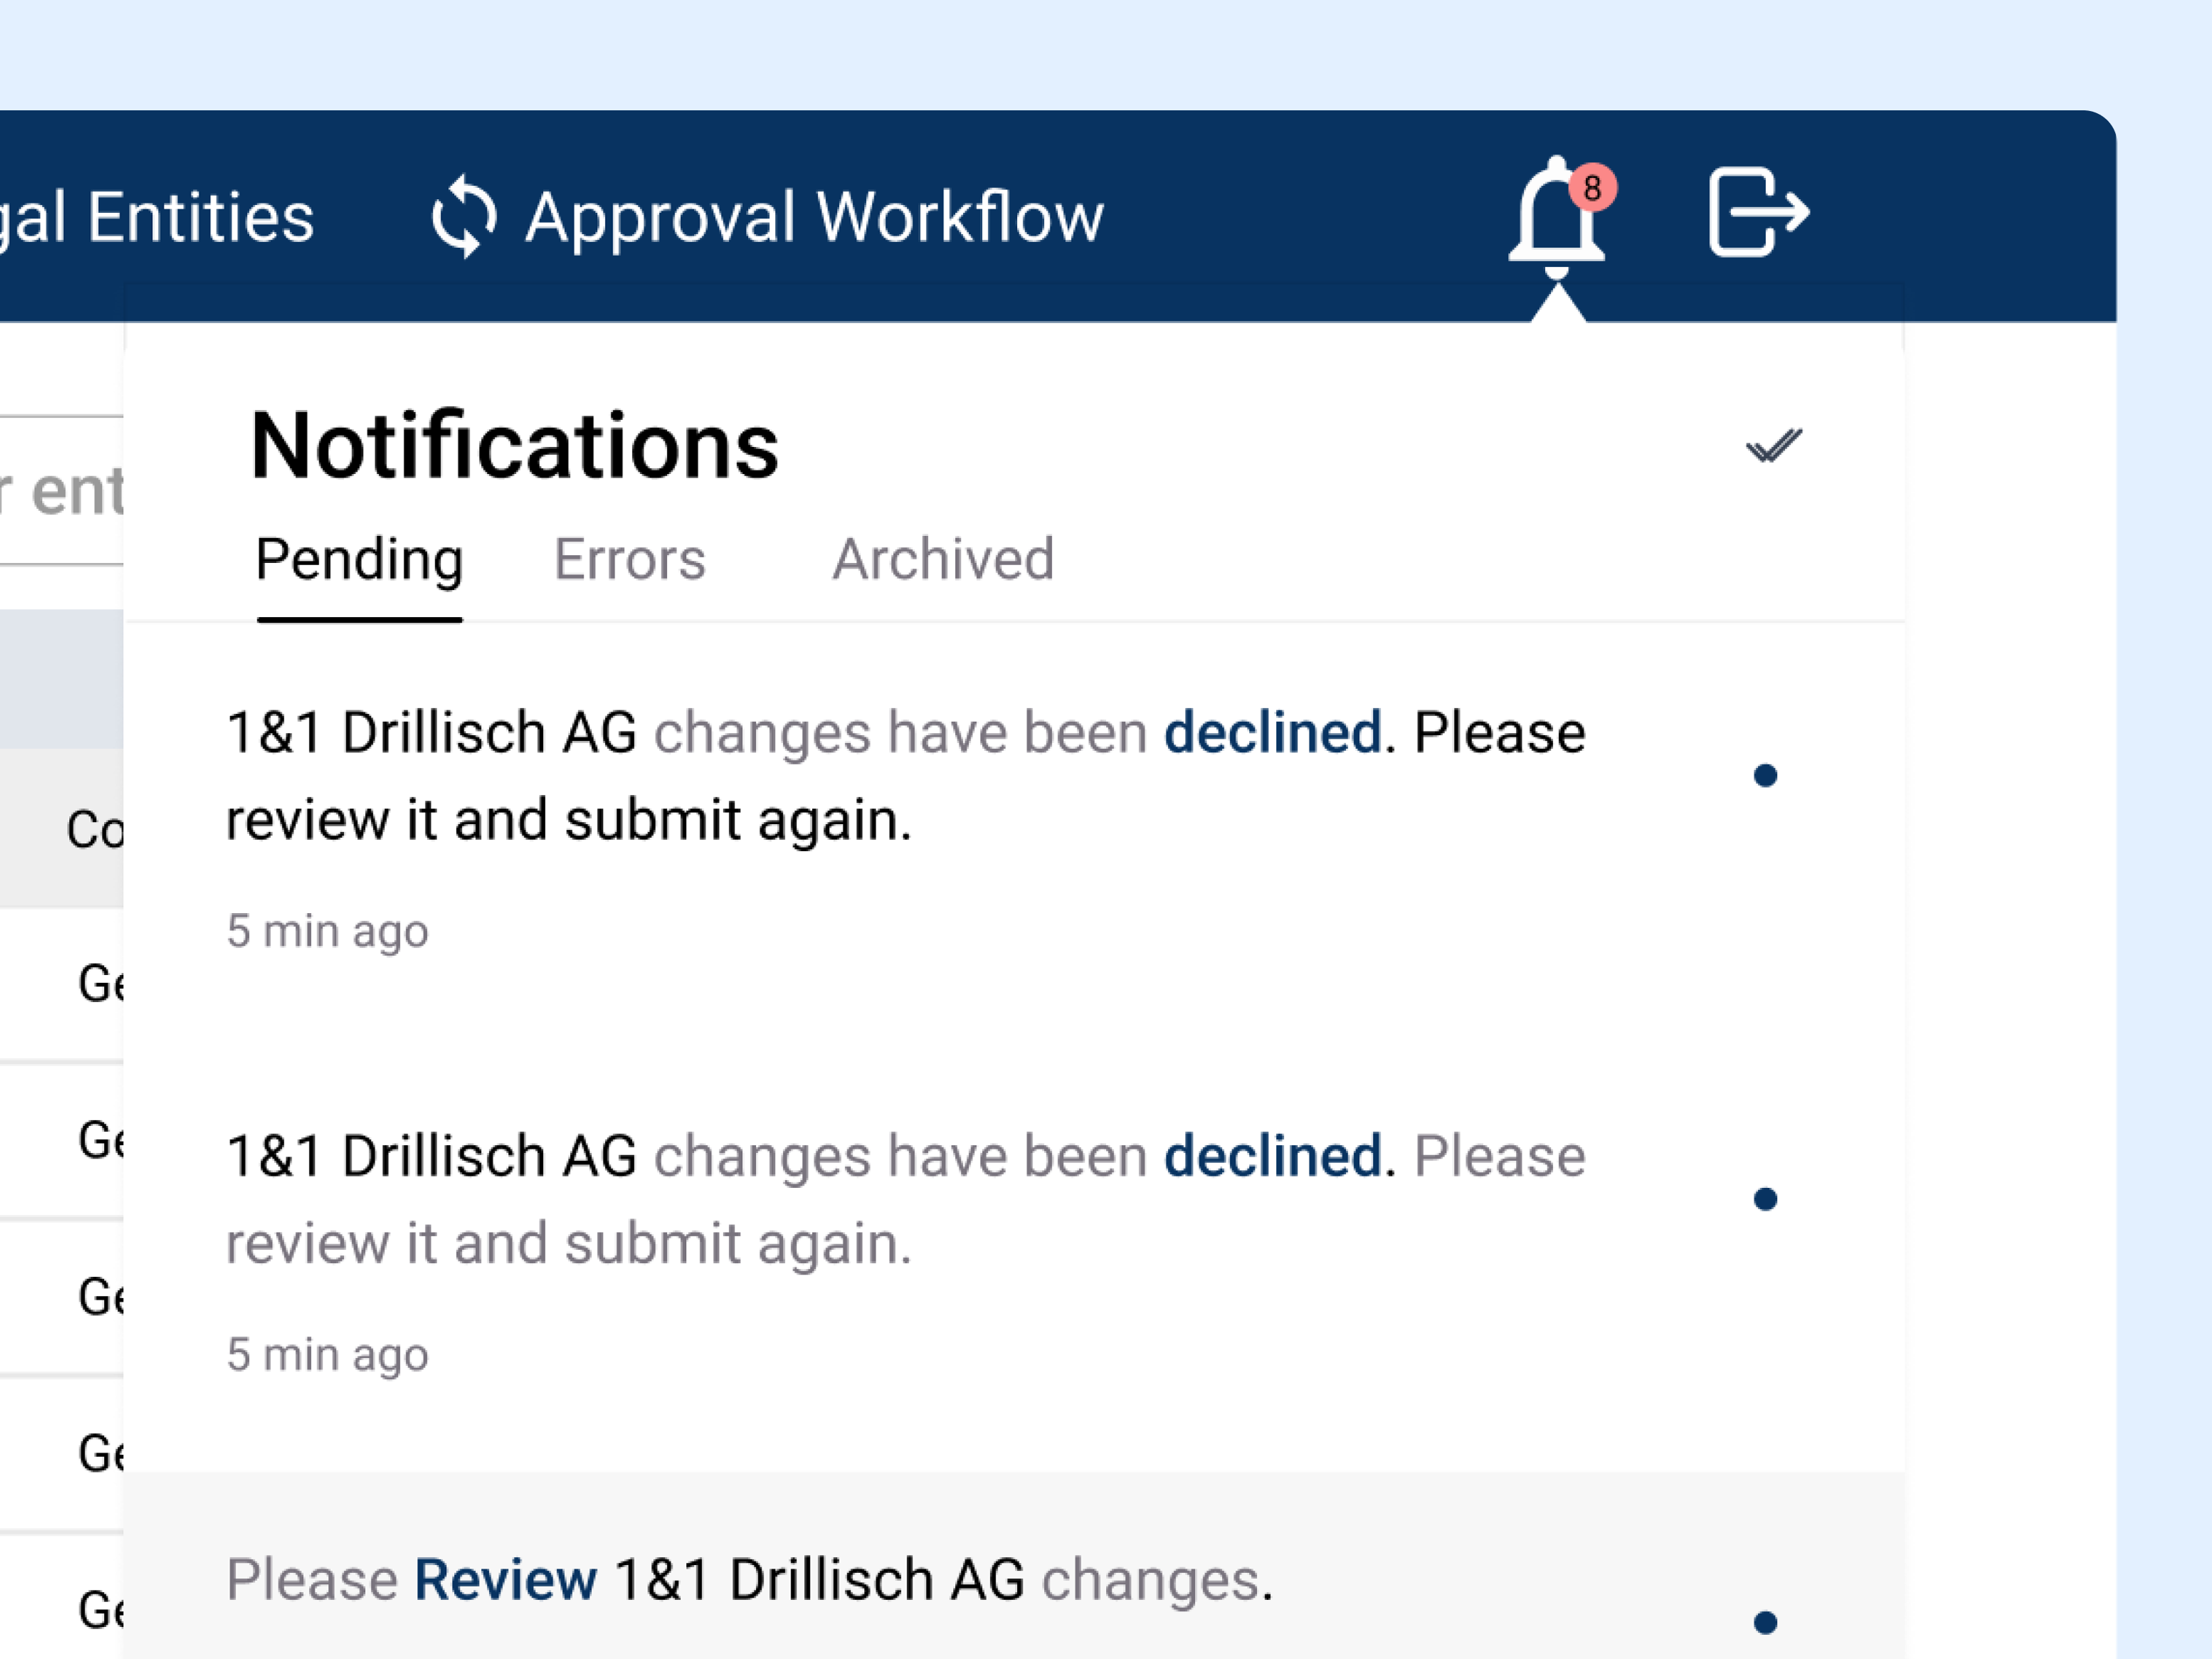The width and height of the screenshot is (2212, 1659).
Task: Click the declined link in grayed second notification
Action: [1273, 1156]
